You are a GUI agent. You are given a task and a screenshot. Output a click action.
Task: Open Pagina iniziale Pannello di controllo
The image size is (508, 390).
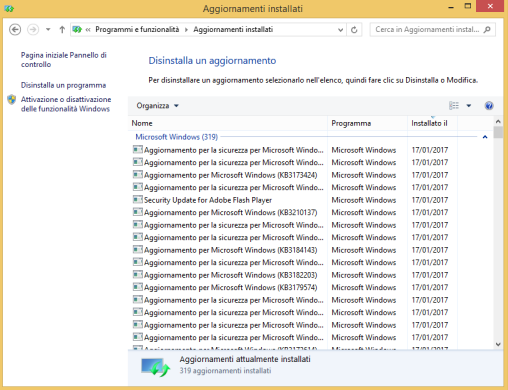tap(64, 60)
